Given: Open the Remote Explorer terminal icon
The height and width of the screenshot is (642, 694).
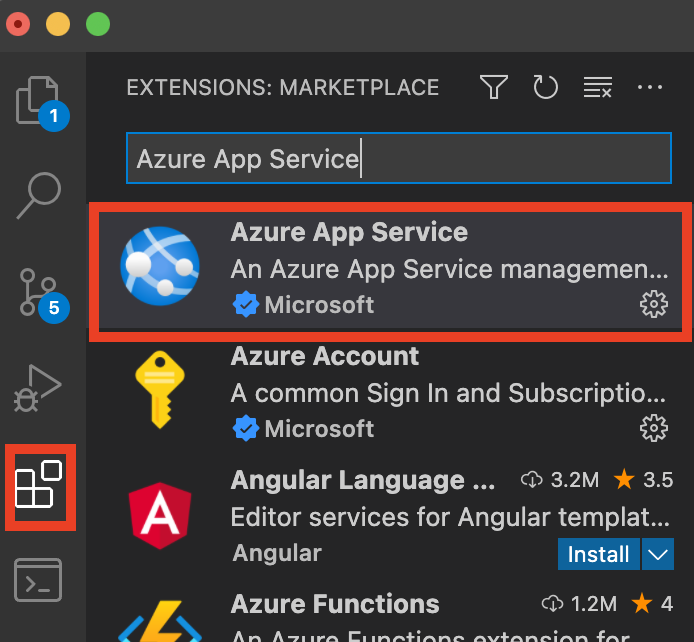Looking at the screenshot, I should point(40,580).
